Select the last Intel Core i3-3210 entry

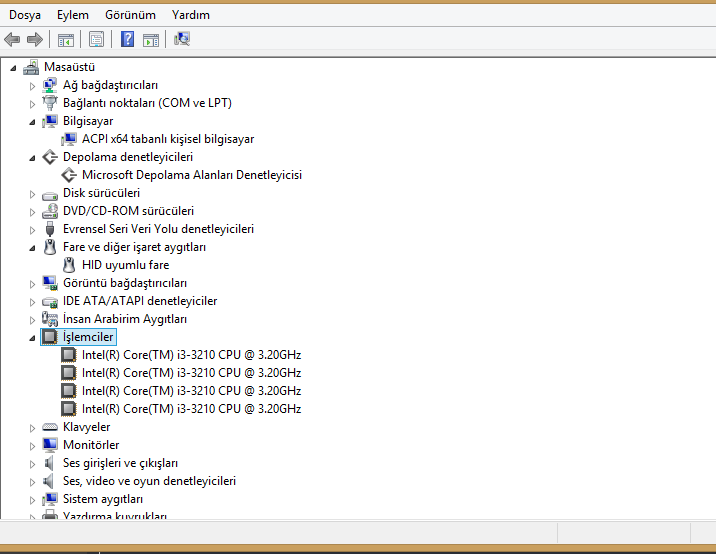pos(191,409)
